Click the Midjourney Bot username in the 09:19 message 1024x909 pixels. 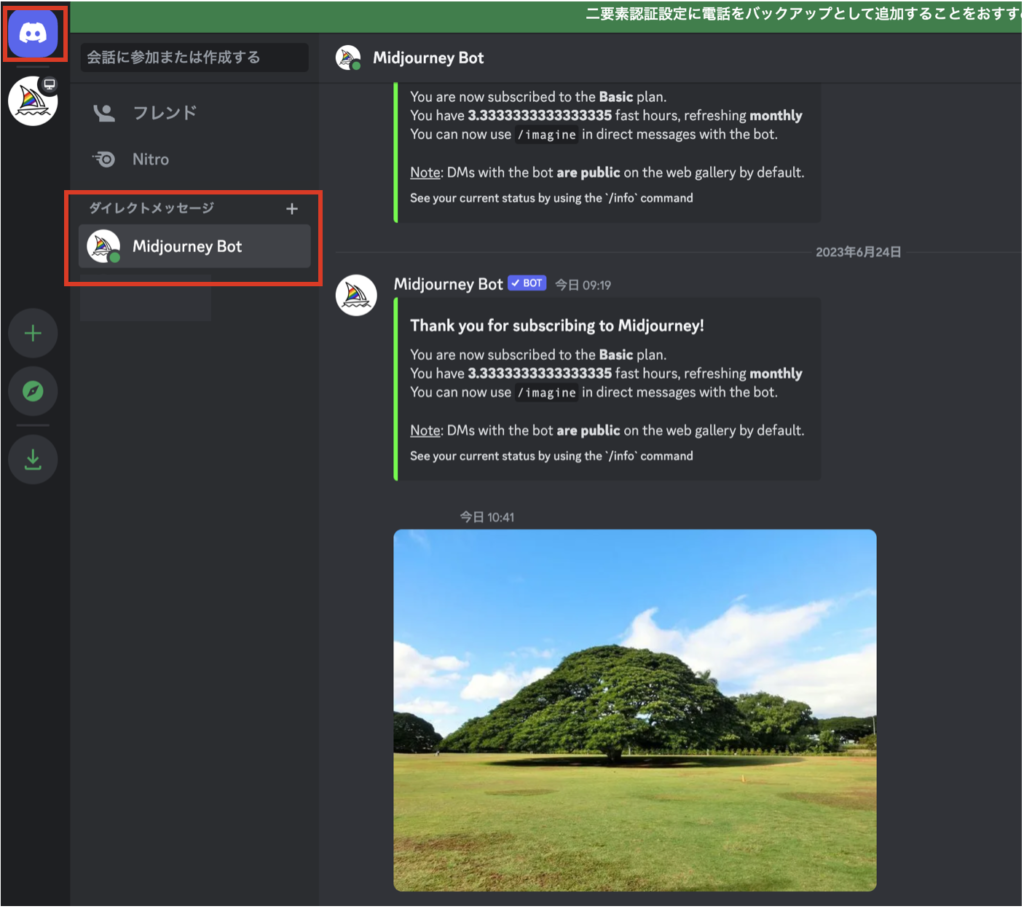coord(448,284)
